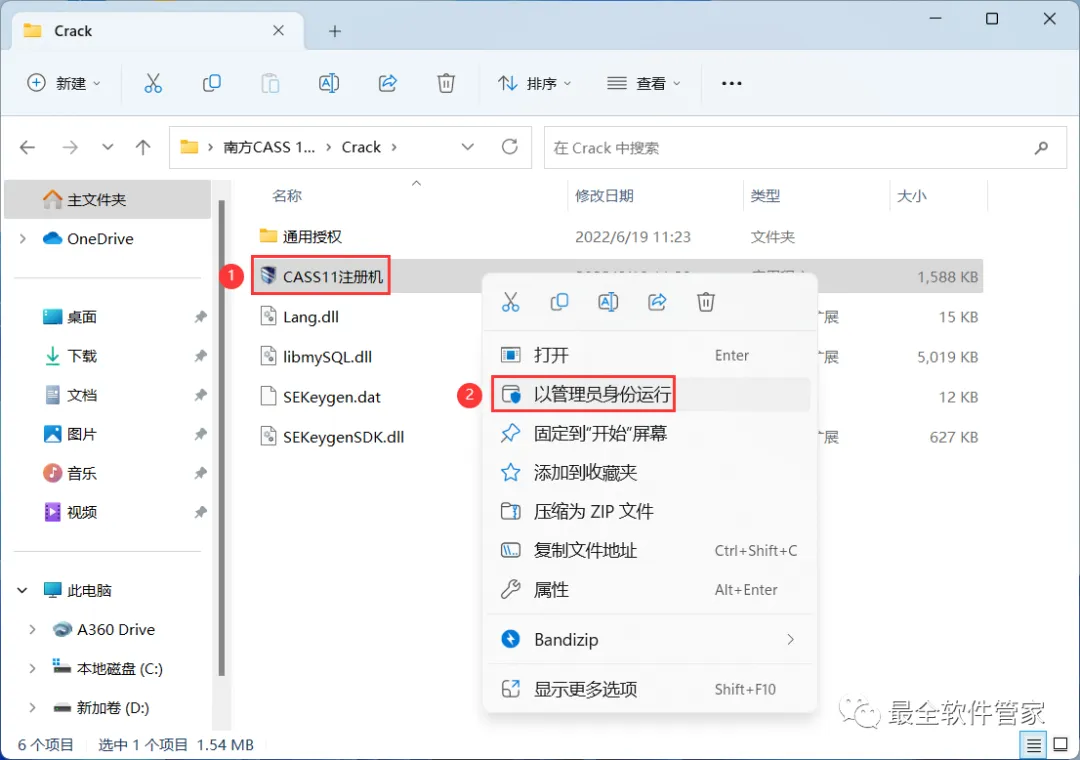The width and height of the screenshot is (1080, 760).
Task: Click the 南方CASS 1... breadcrumb
Action: (269, 147)
